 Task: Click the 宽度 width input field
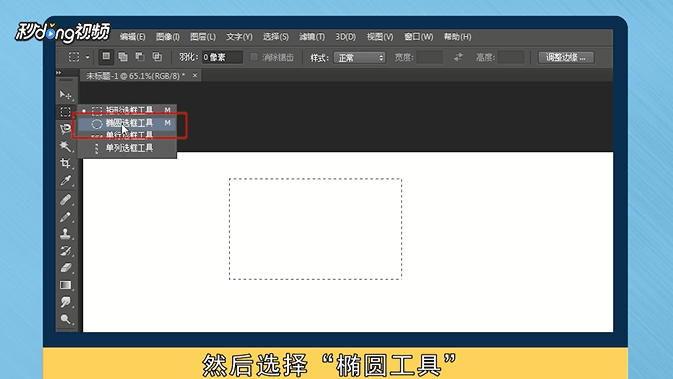pyautogui.click(x=430, y=57)
